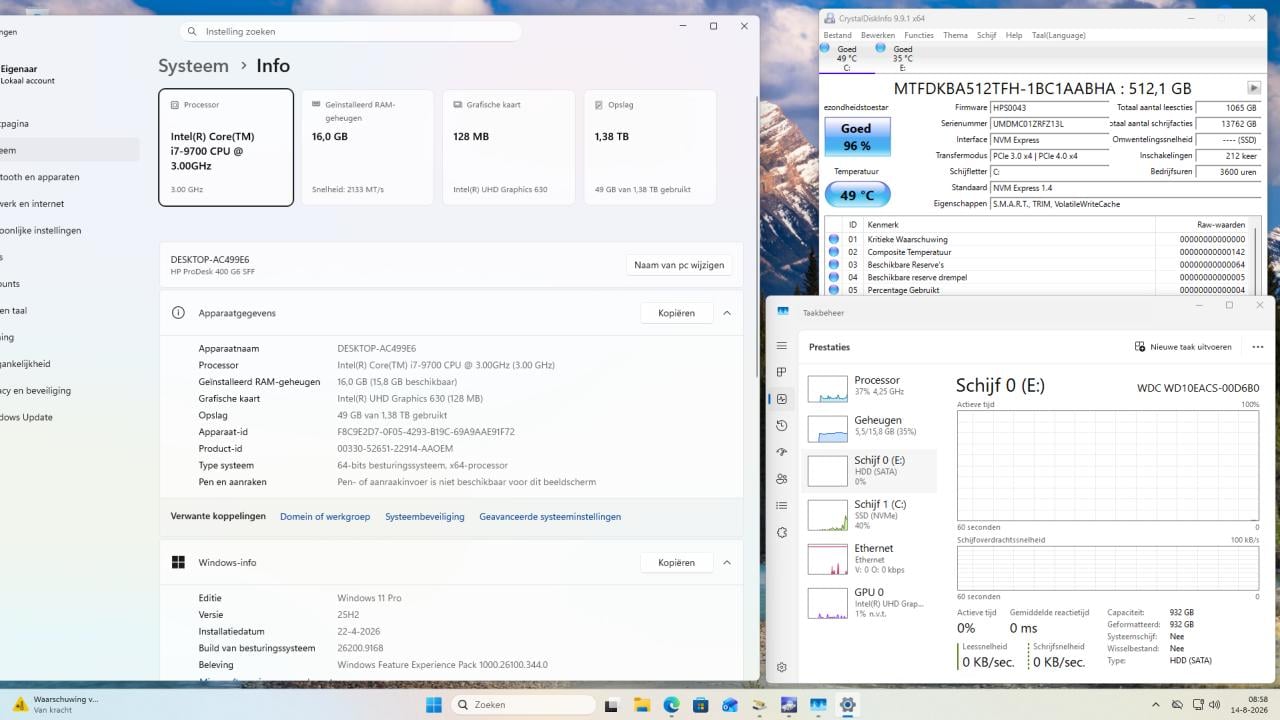Image resolution: width=1280 pixels, height=720 pixels.
Task: Show hidden tray icons chevron
Action: tap(1155, 705)
